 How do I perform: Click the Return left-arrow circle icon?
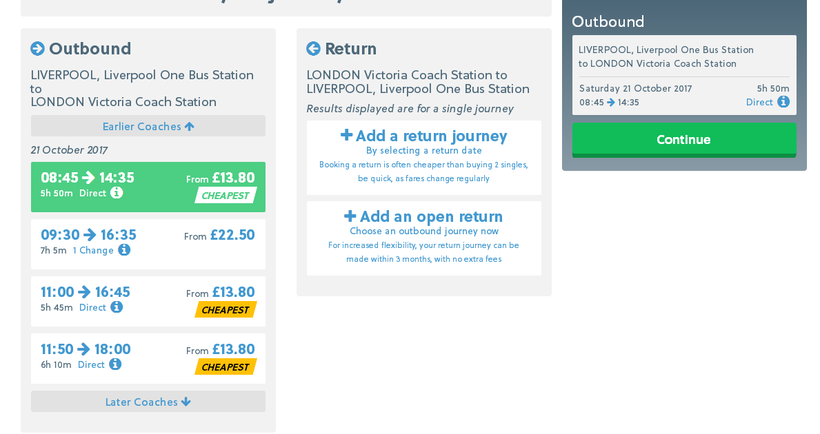[313, 49]
